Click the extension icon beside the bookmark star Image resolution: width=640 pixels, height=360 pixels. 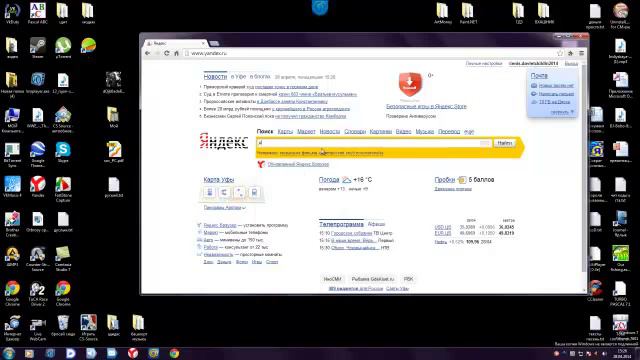tap(571, 53)
